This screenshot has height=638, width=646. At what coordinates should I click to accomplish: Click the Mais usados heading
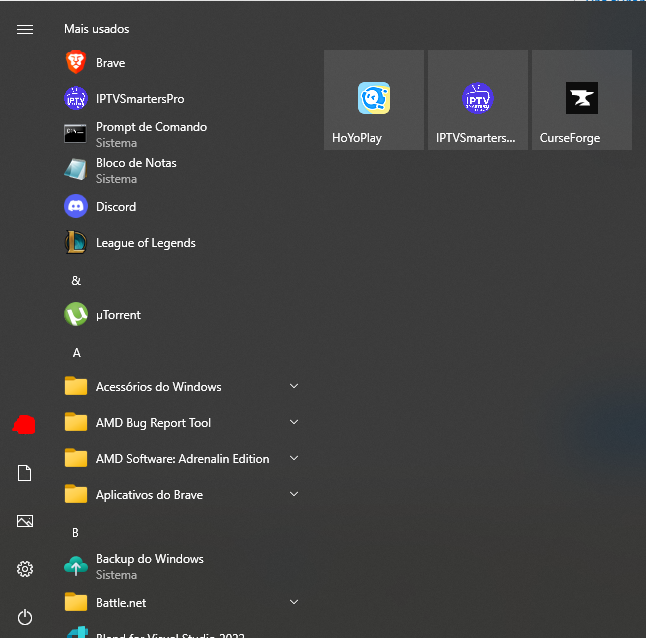click(x=96, y=29)
